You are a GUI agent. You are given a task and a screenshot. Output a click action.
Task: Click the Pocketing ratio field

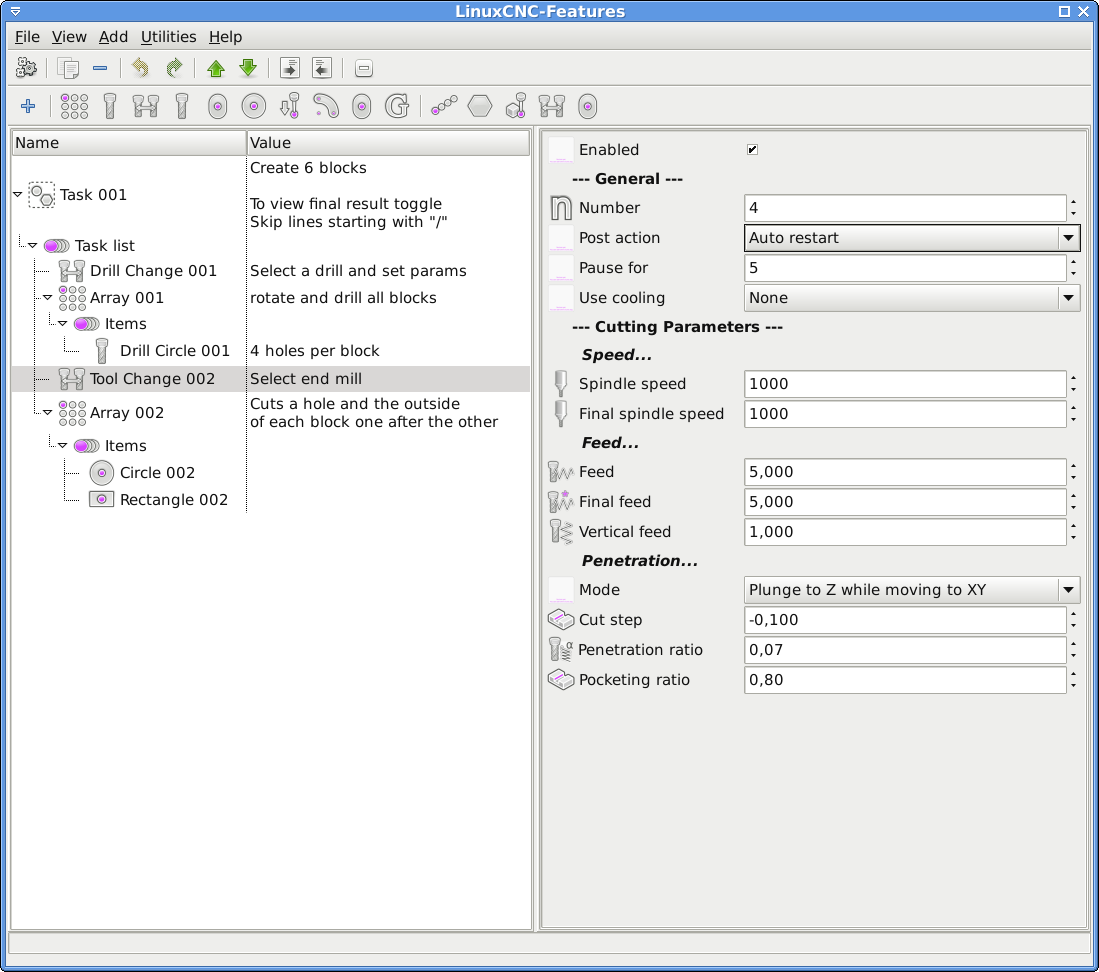tap(905, 680)
